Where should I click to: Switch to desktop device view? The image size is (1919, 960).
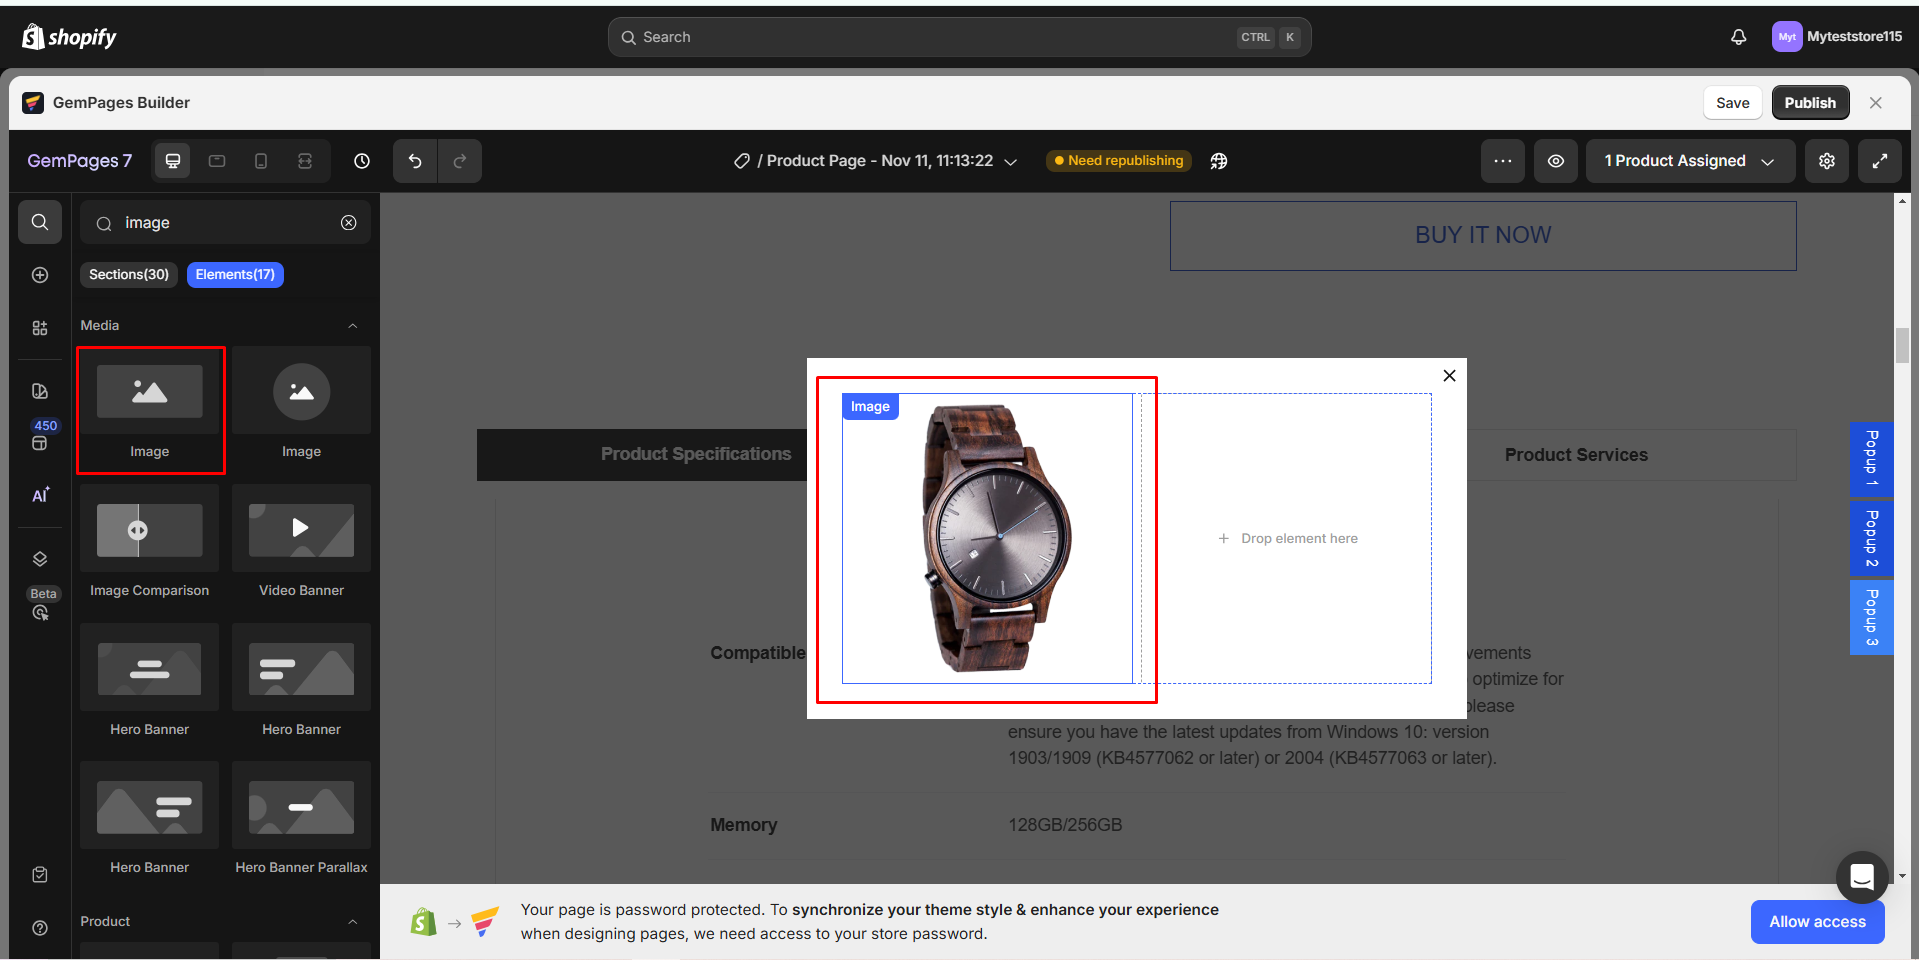pos(173,161)
